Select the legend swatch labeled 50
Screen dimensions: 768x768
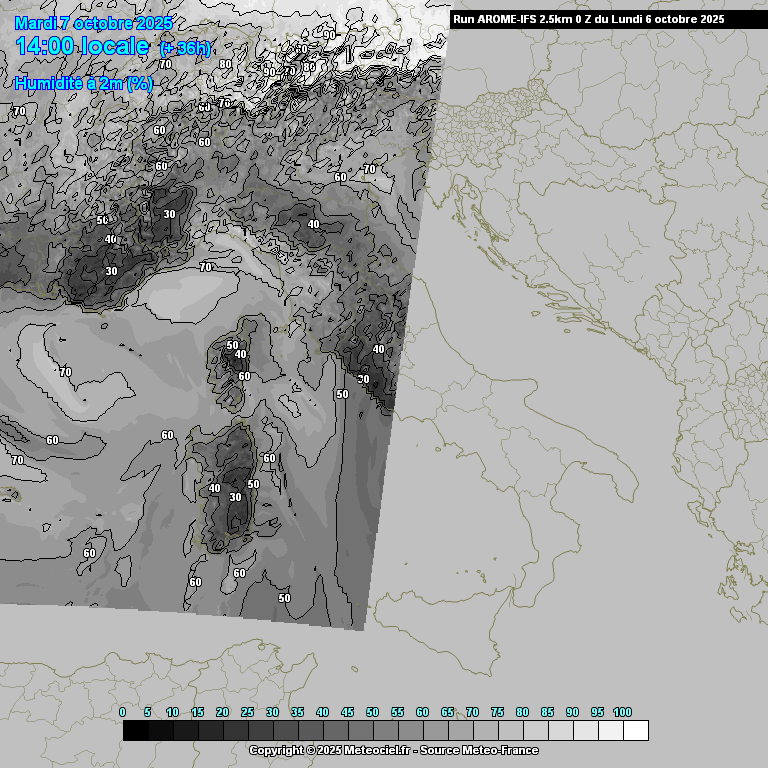(385, 731)
